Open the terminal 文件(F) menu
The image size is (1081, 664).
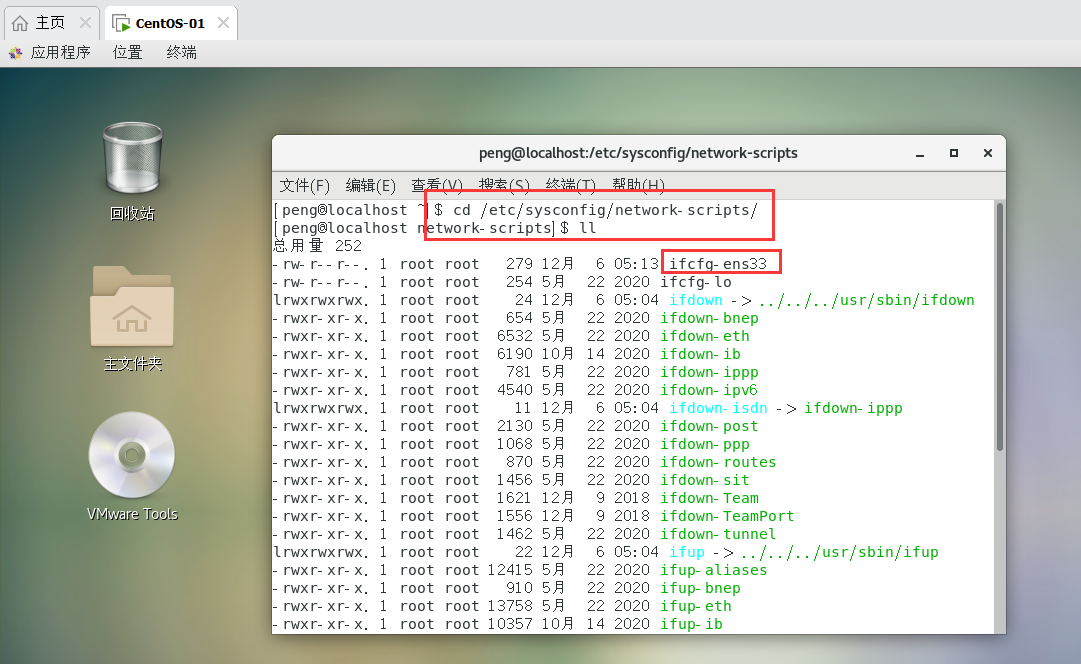305,185
